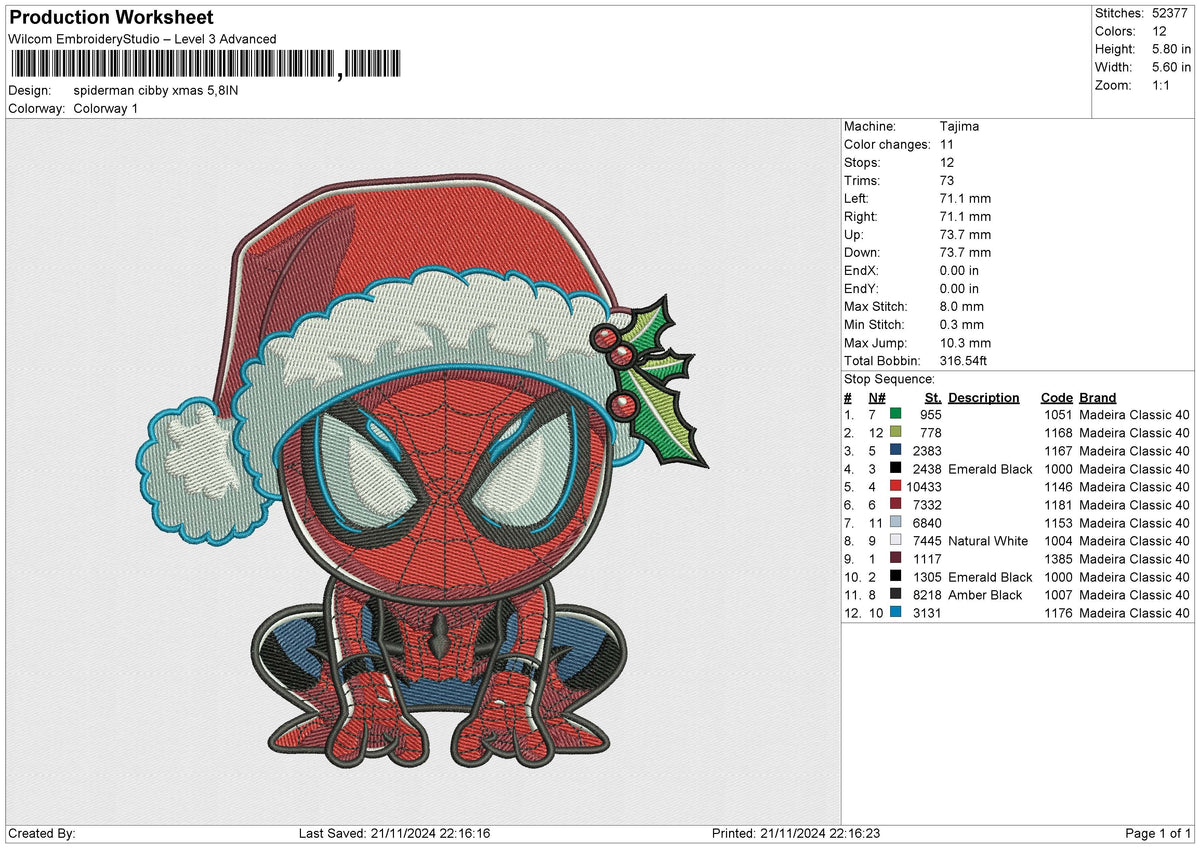This screenshot has width=1200, height=848.
Task: Click 'Natural White' description in row 8
Action: pos(988,541)
